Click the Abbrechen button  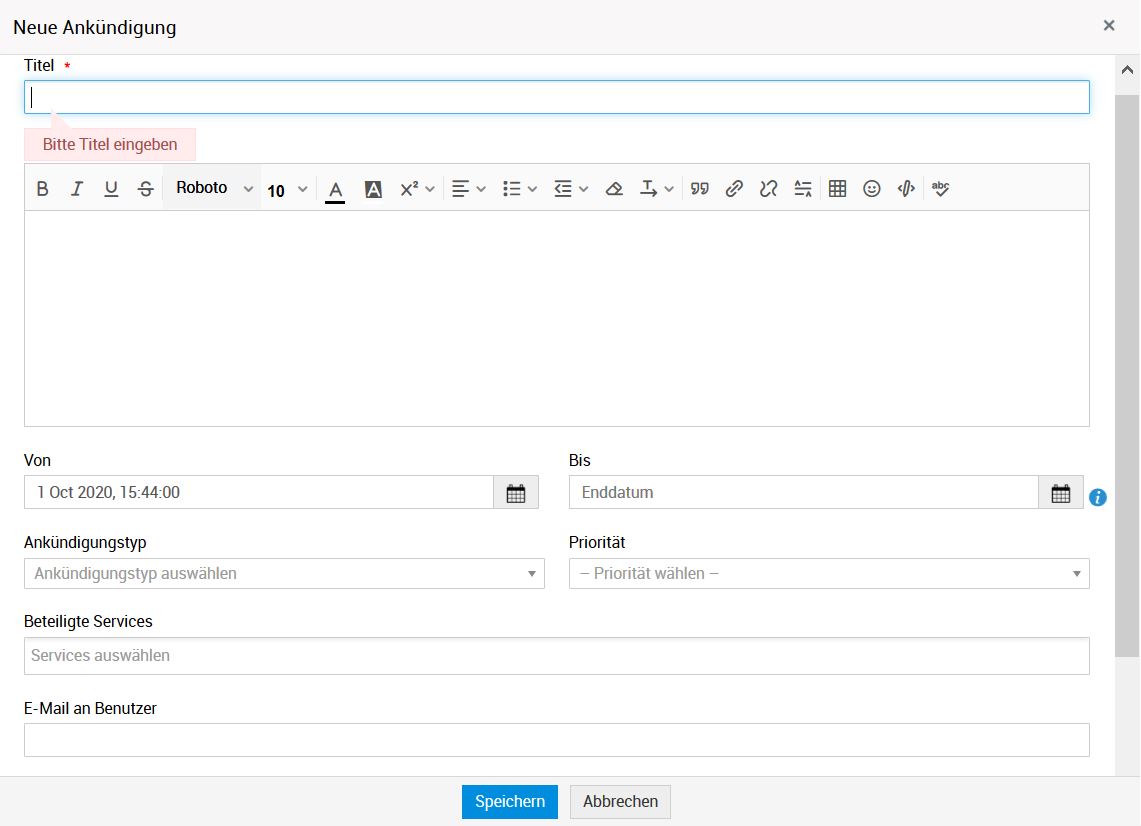tap(621, 801)
